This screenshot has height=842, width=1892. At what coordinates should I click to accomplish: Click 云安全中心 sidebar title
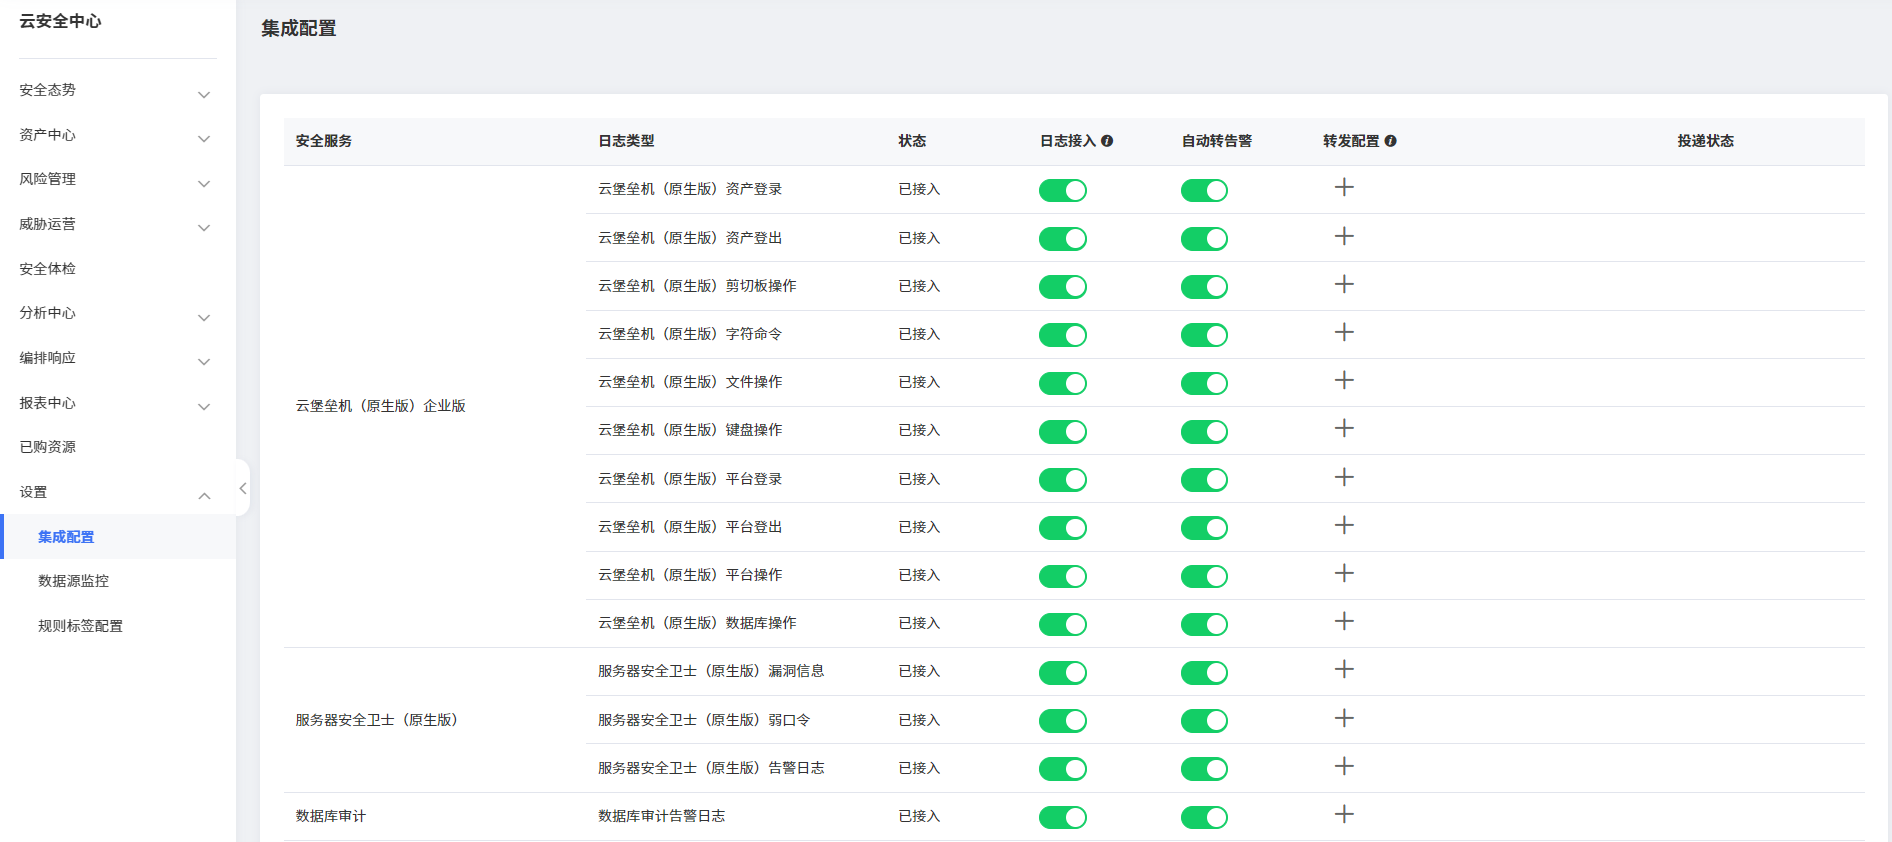[x=60, y=21]
